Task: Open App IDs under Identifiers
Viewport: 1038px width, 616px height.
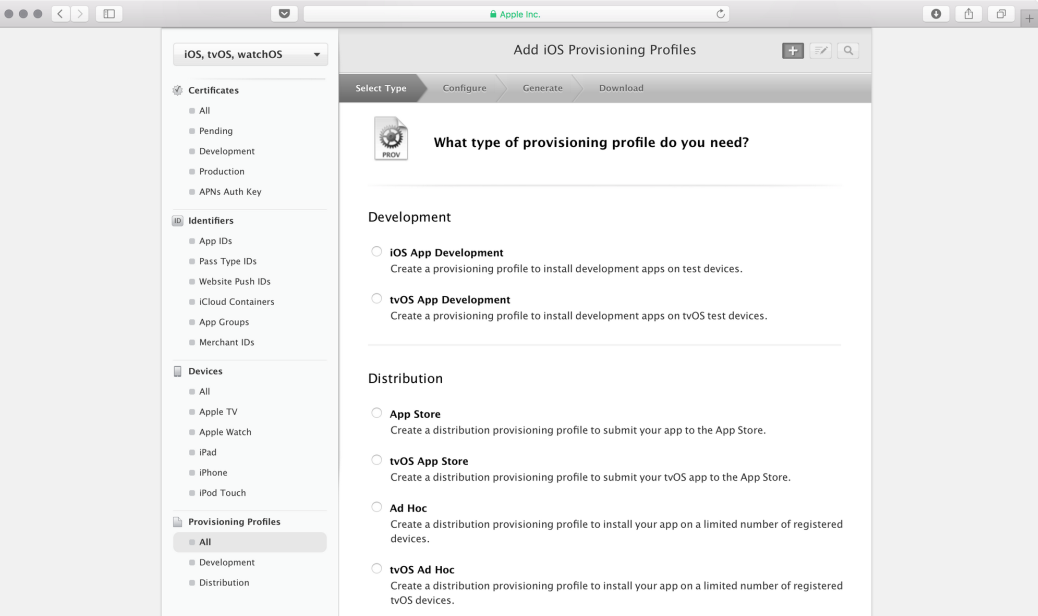Action: click(216, 241)
